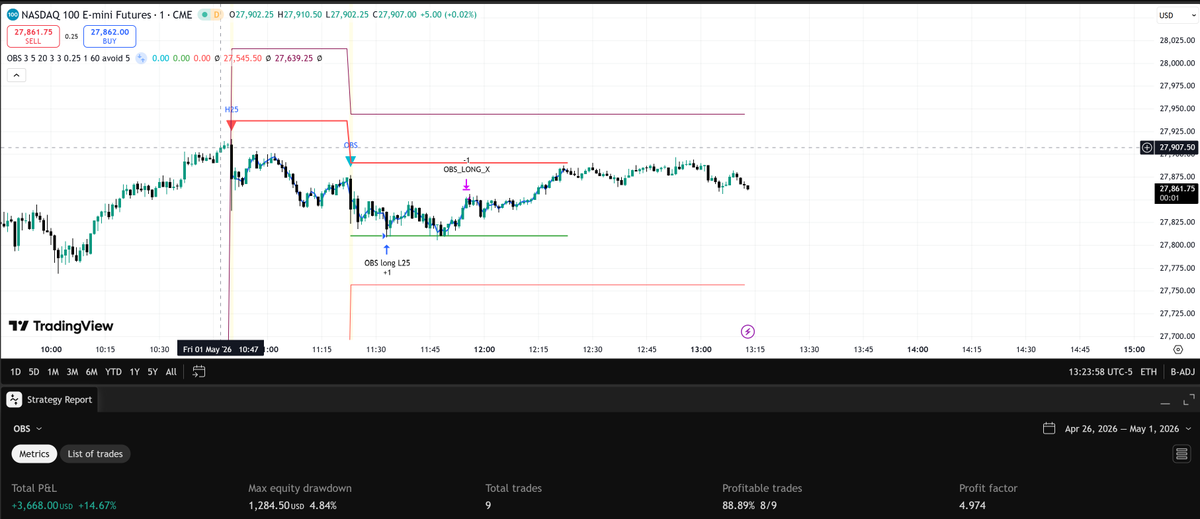Click the Strategy Report panel icon
Image resolution: width=1200 pixels, height=519 pixels.
click(14, 399)
